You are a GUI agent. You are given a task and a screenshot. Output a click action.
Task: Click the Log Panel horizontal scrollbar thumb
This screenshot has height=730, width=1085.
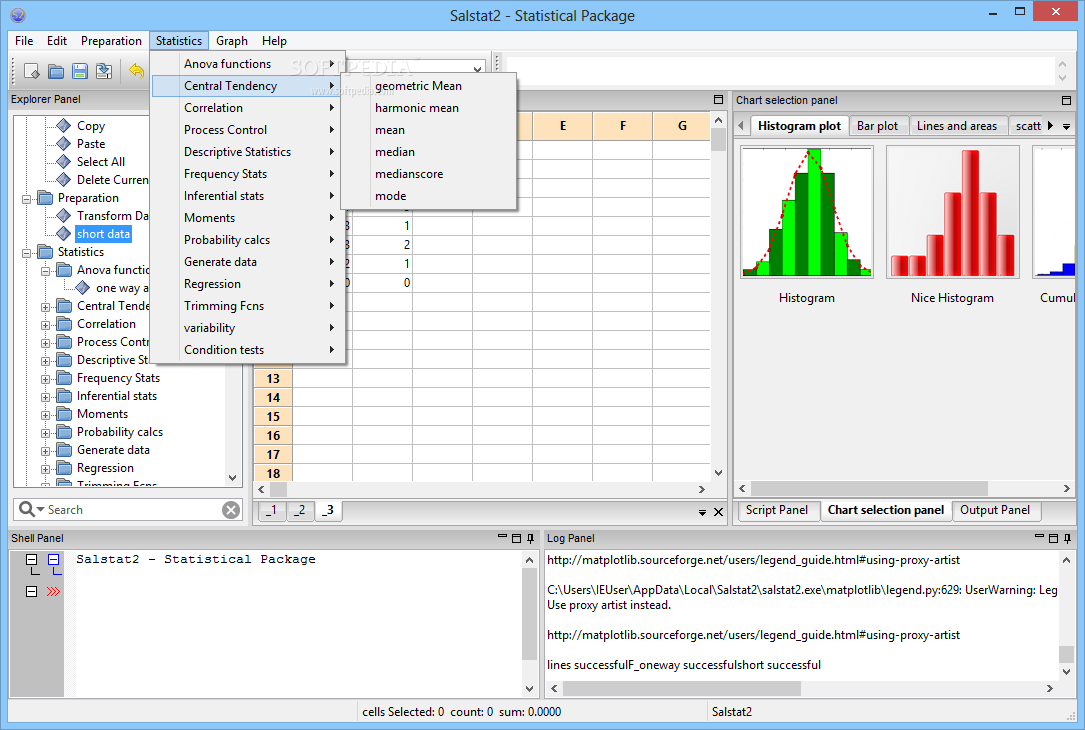click(x=682, y=688)
